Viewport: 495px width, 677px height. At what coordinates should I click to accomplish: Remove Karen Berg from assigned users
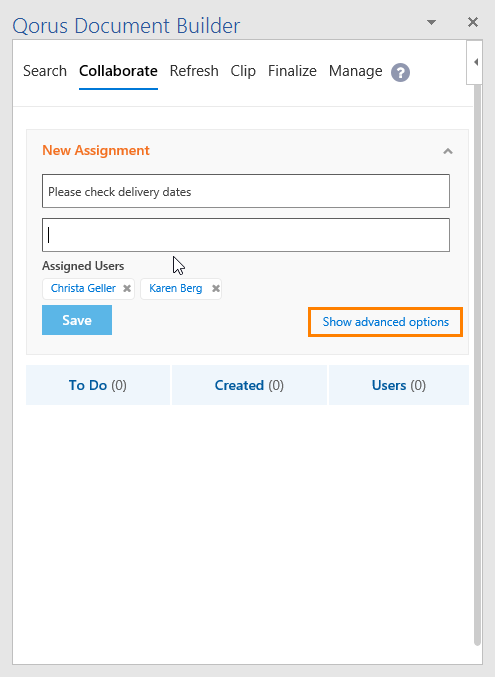coord(216,288)
